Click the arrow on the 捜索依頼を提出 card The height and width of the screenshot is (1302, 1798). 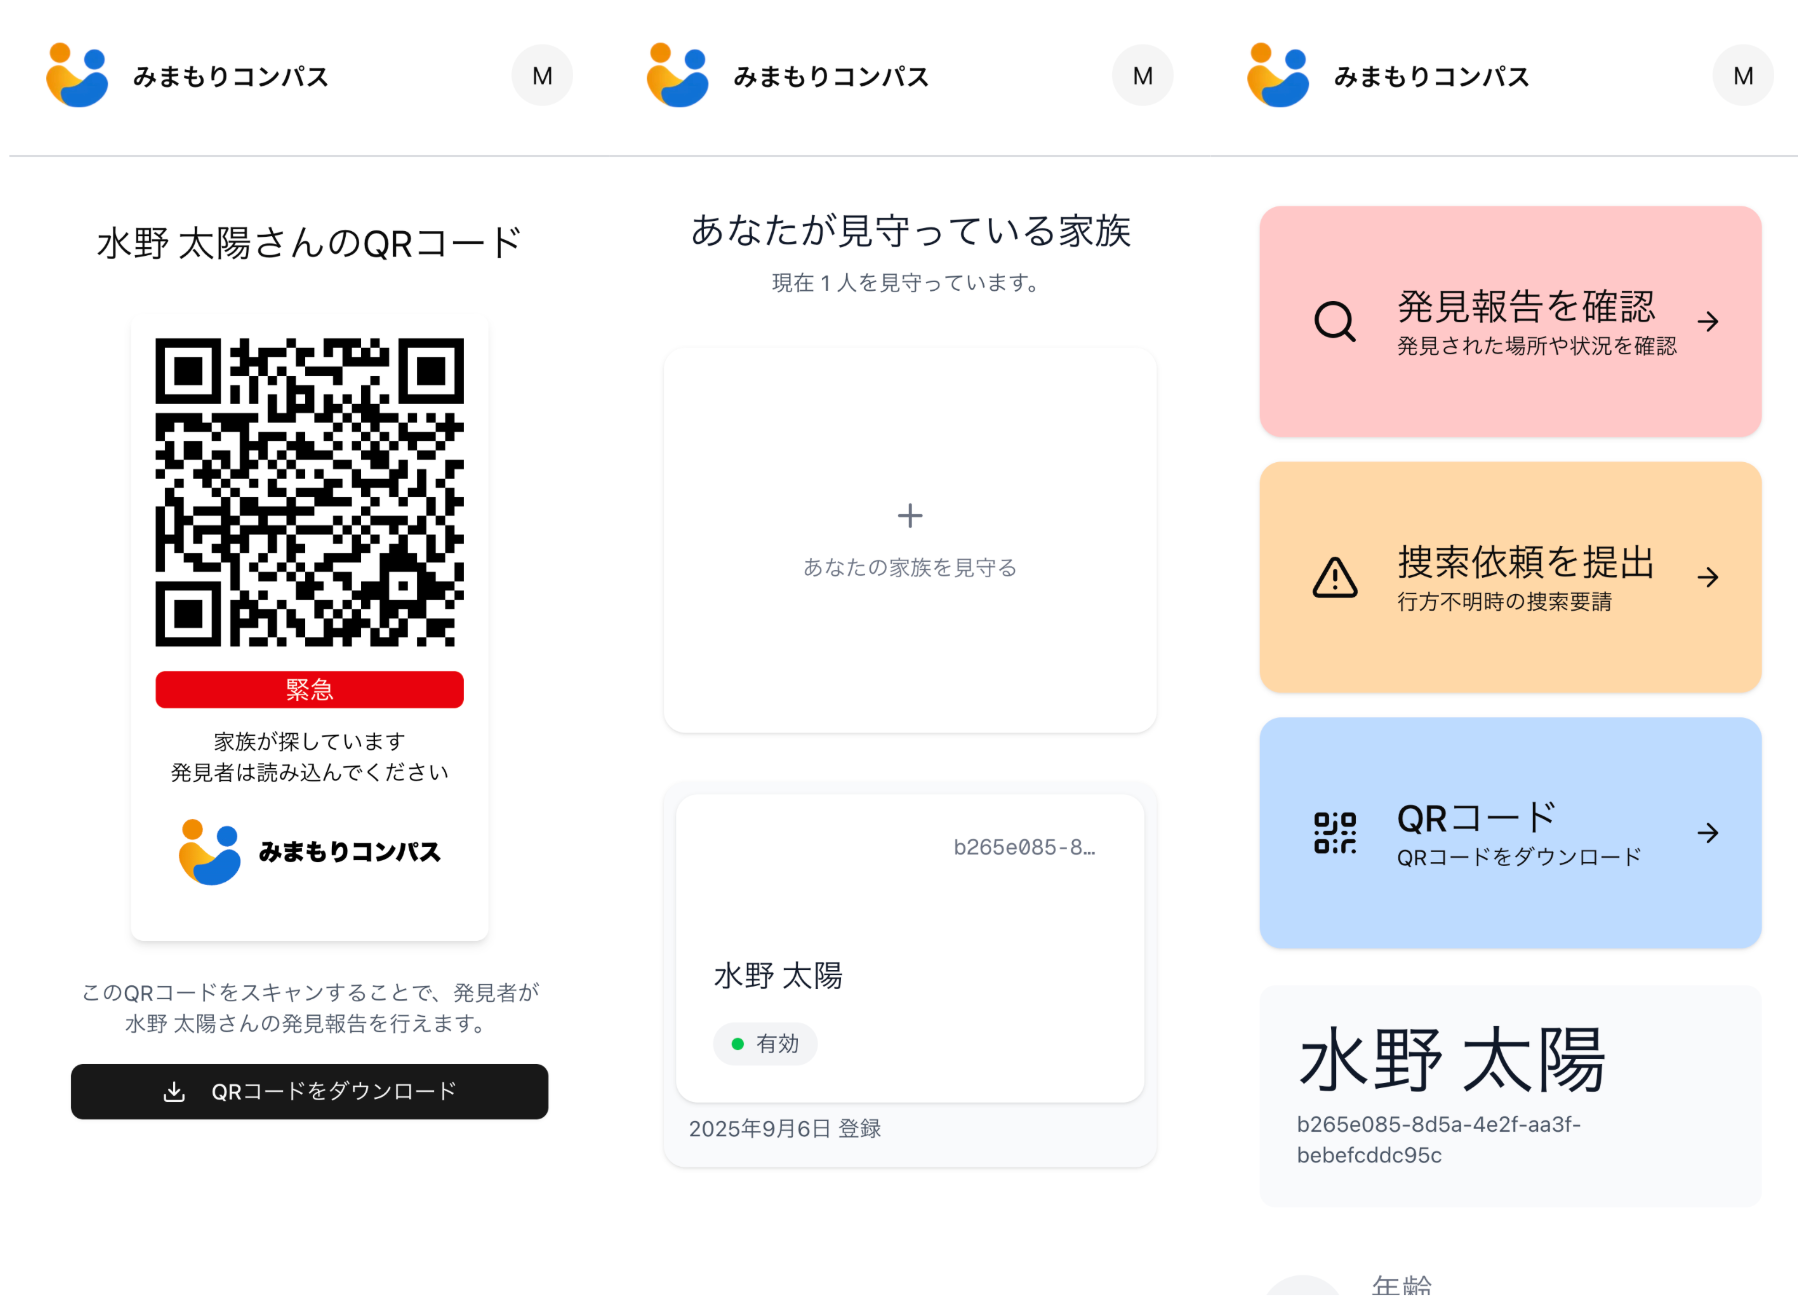(1708, 577)
